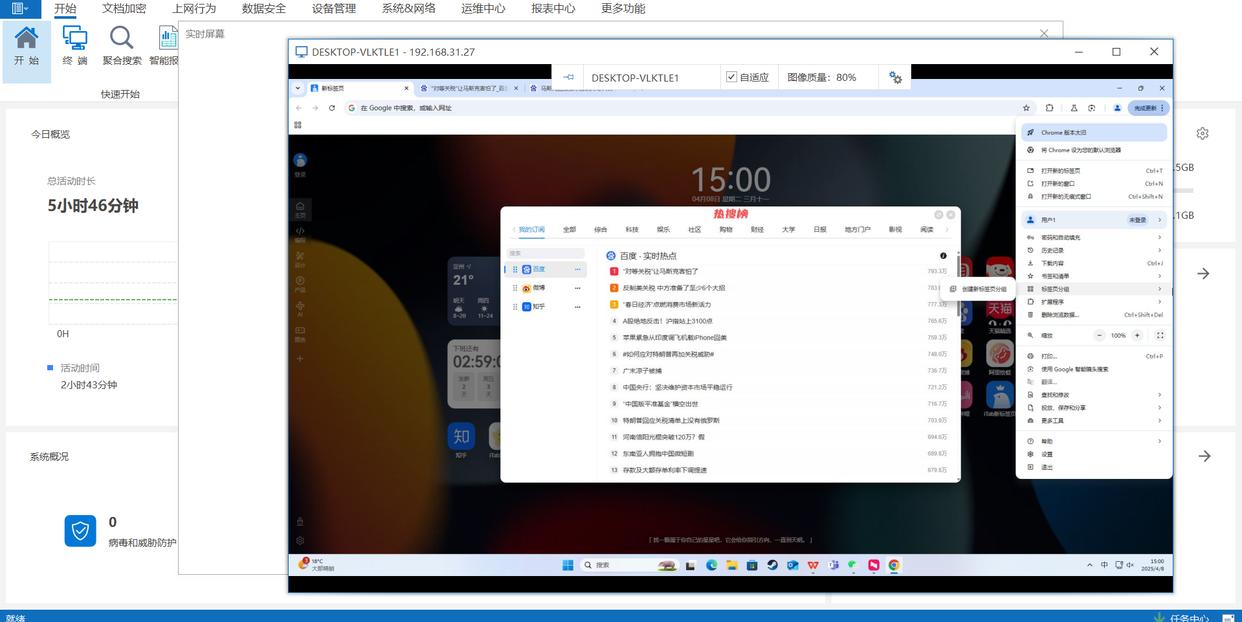Click 创建新标签页分组 submenu item
This screenshot has width=1242, height=622.
tap(979, 289)
